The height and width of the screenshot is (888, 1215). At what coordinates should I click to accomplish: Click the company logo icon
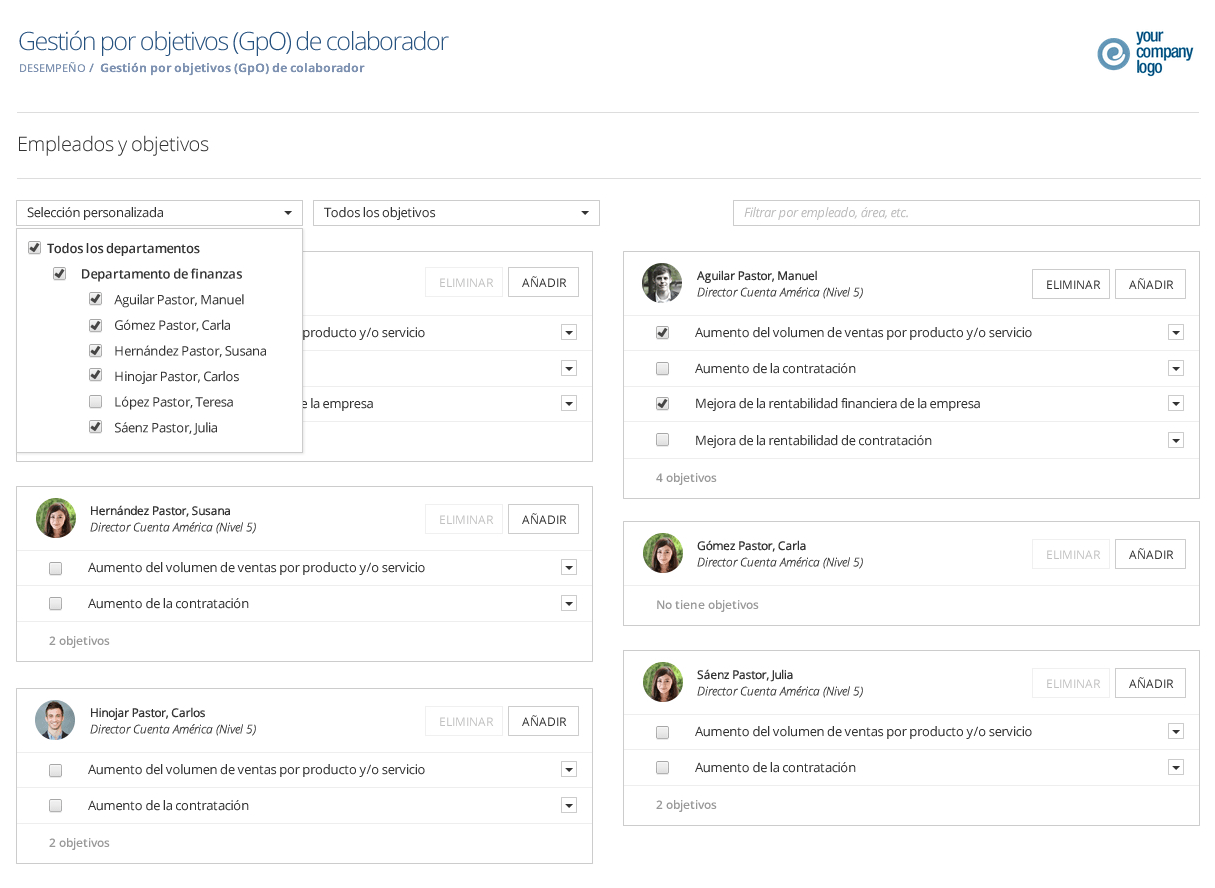[1113, 54]
